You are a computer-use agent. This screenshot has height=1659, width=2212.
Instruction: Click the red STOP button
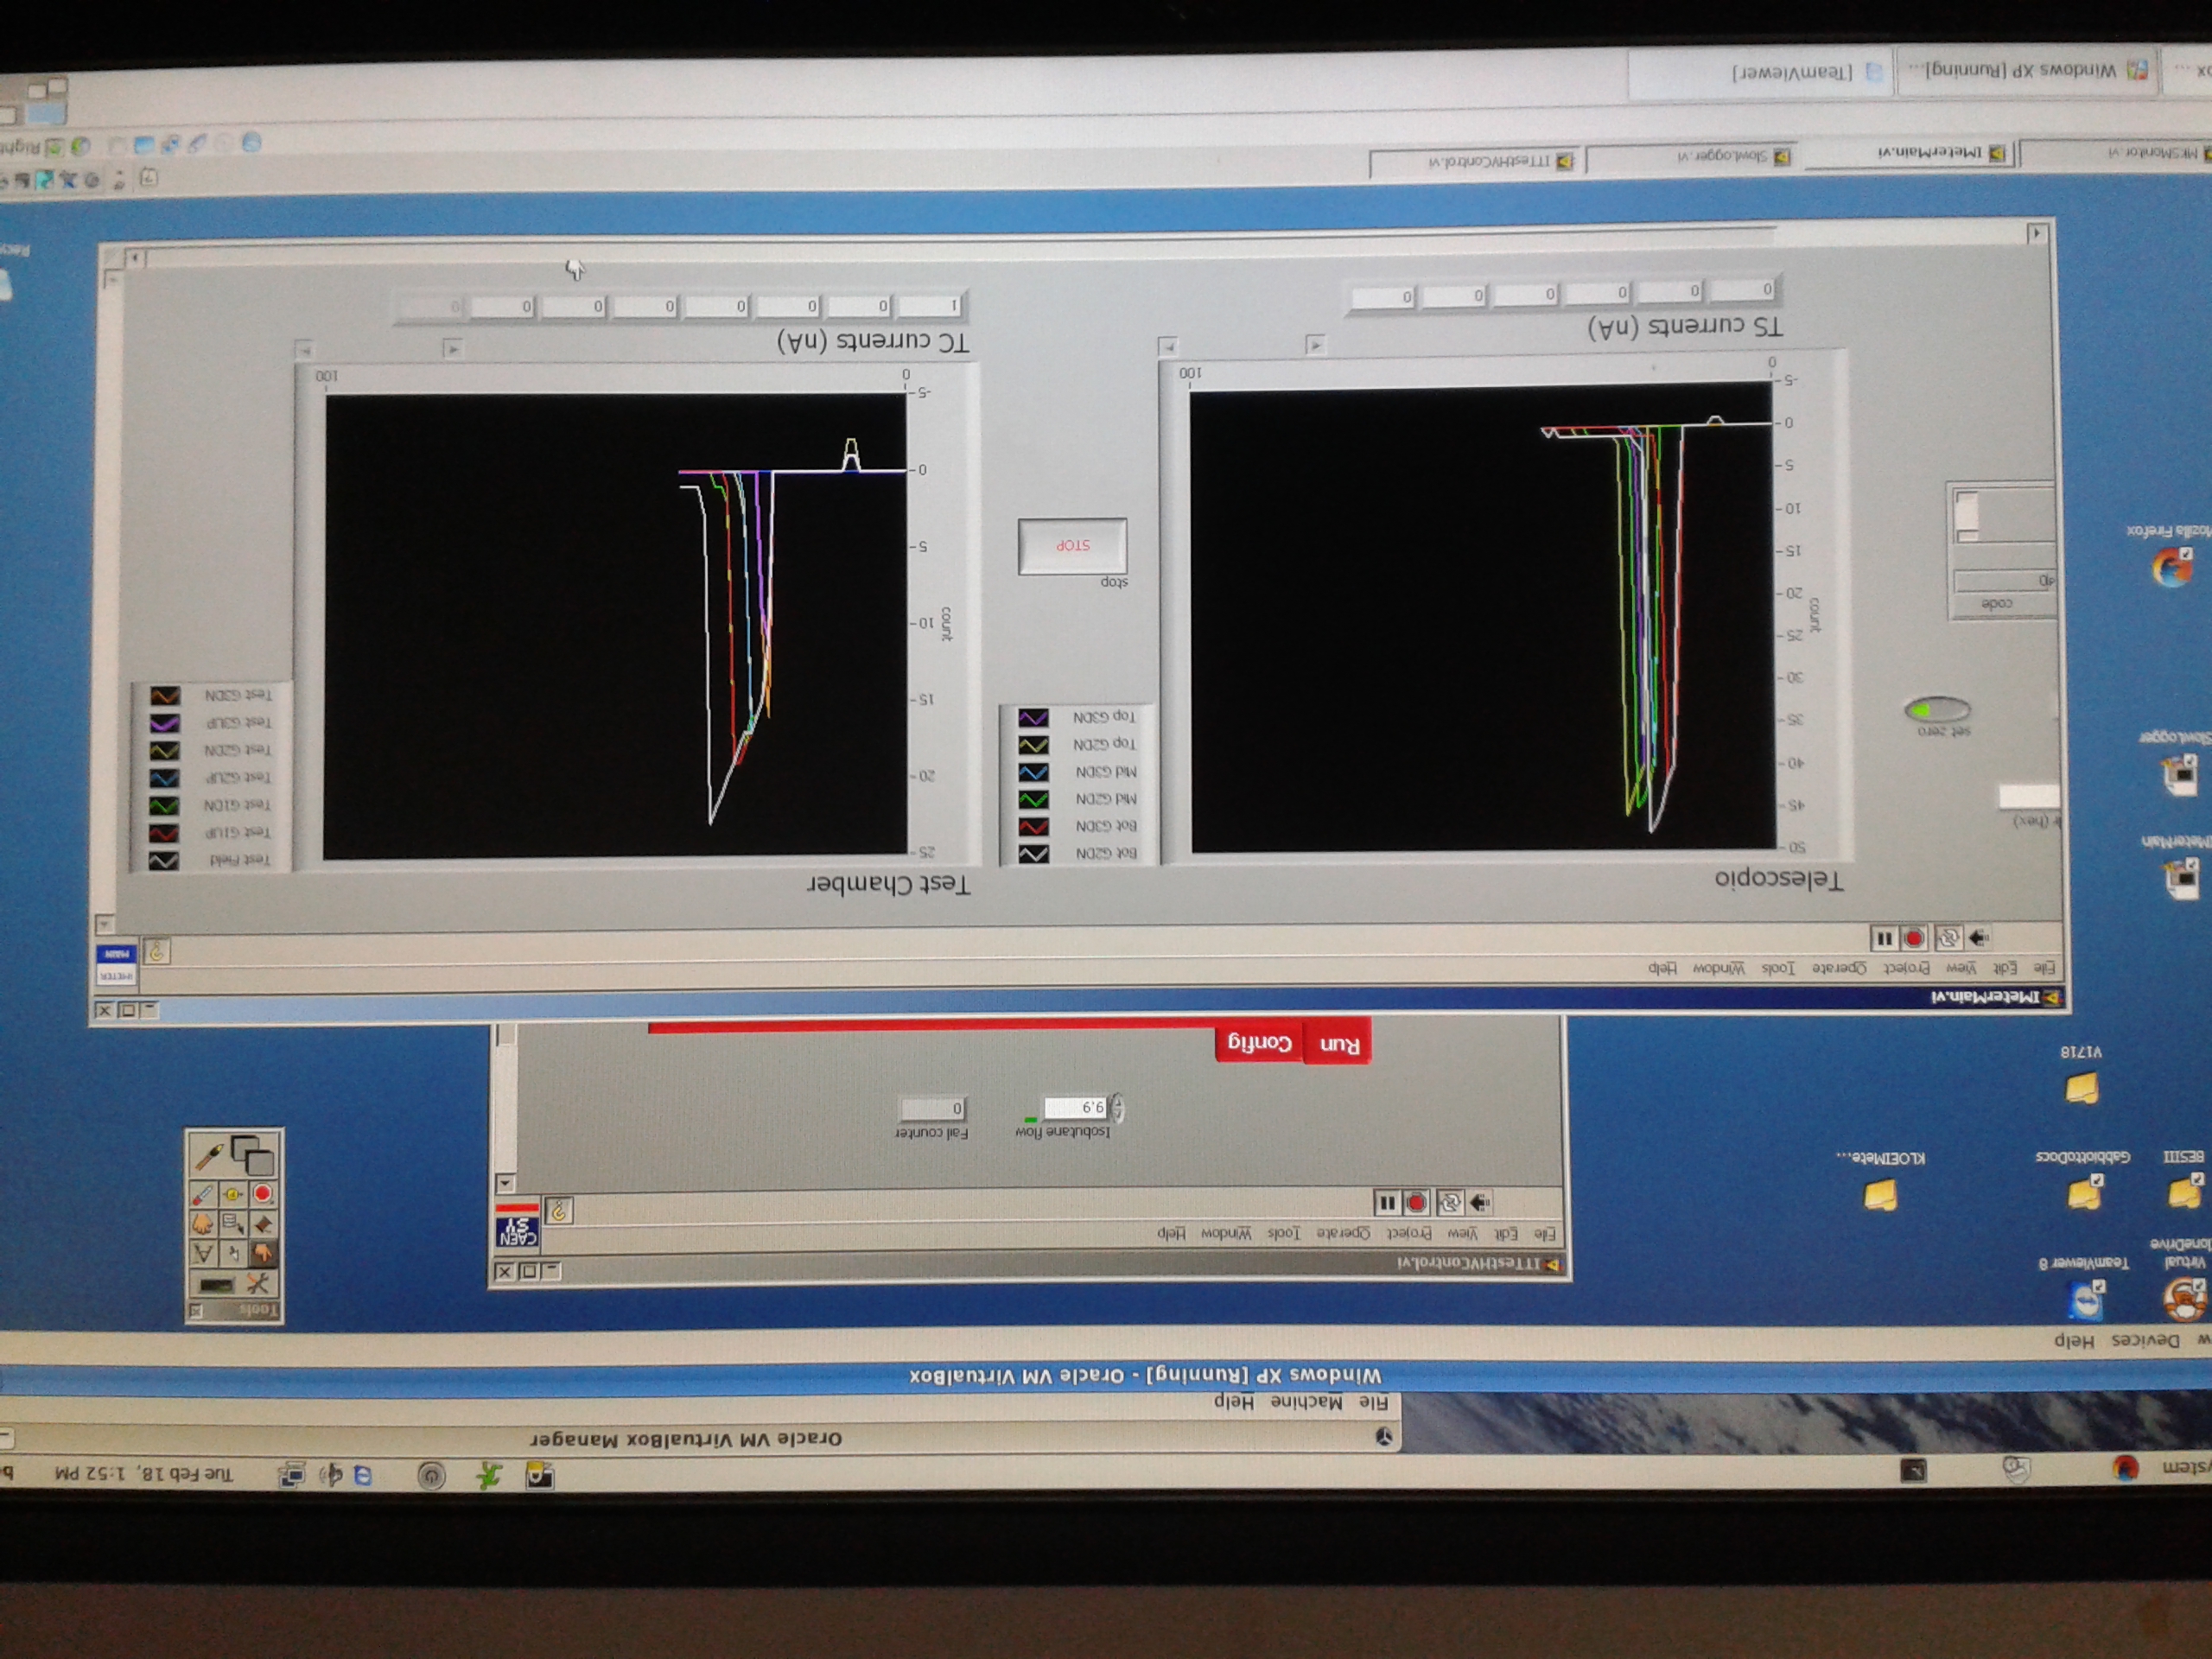coord(1072,546)
